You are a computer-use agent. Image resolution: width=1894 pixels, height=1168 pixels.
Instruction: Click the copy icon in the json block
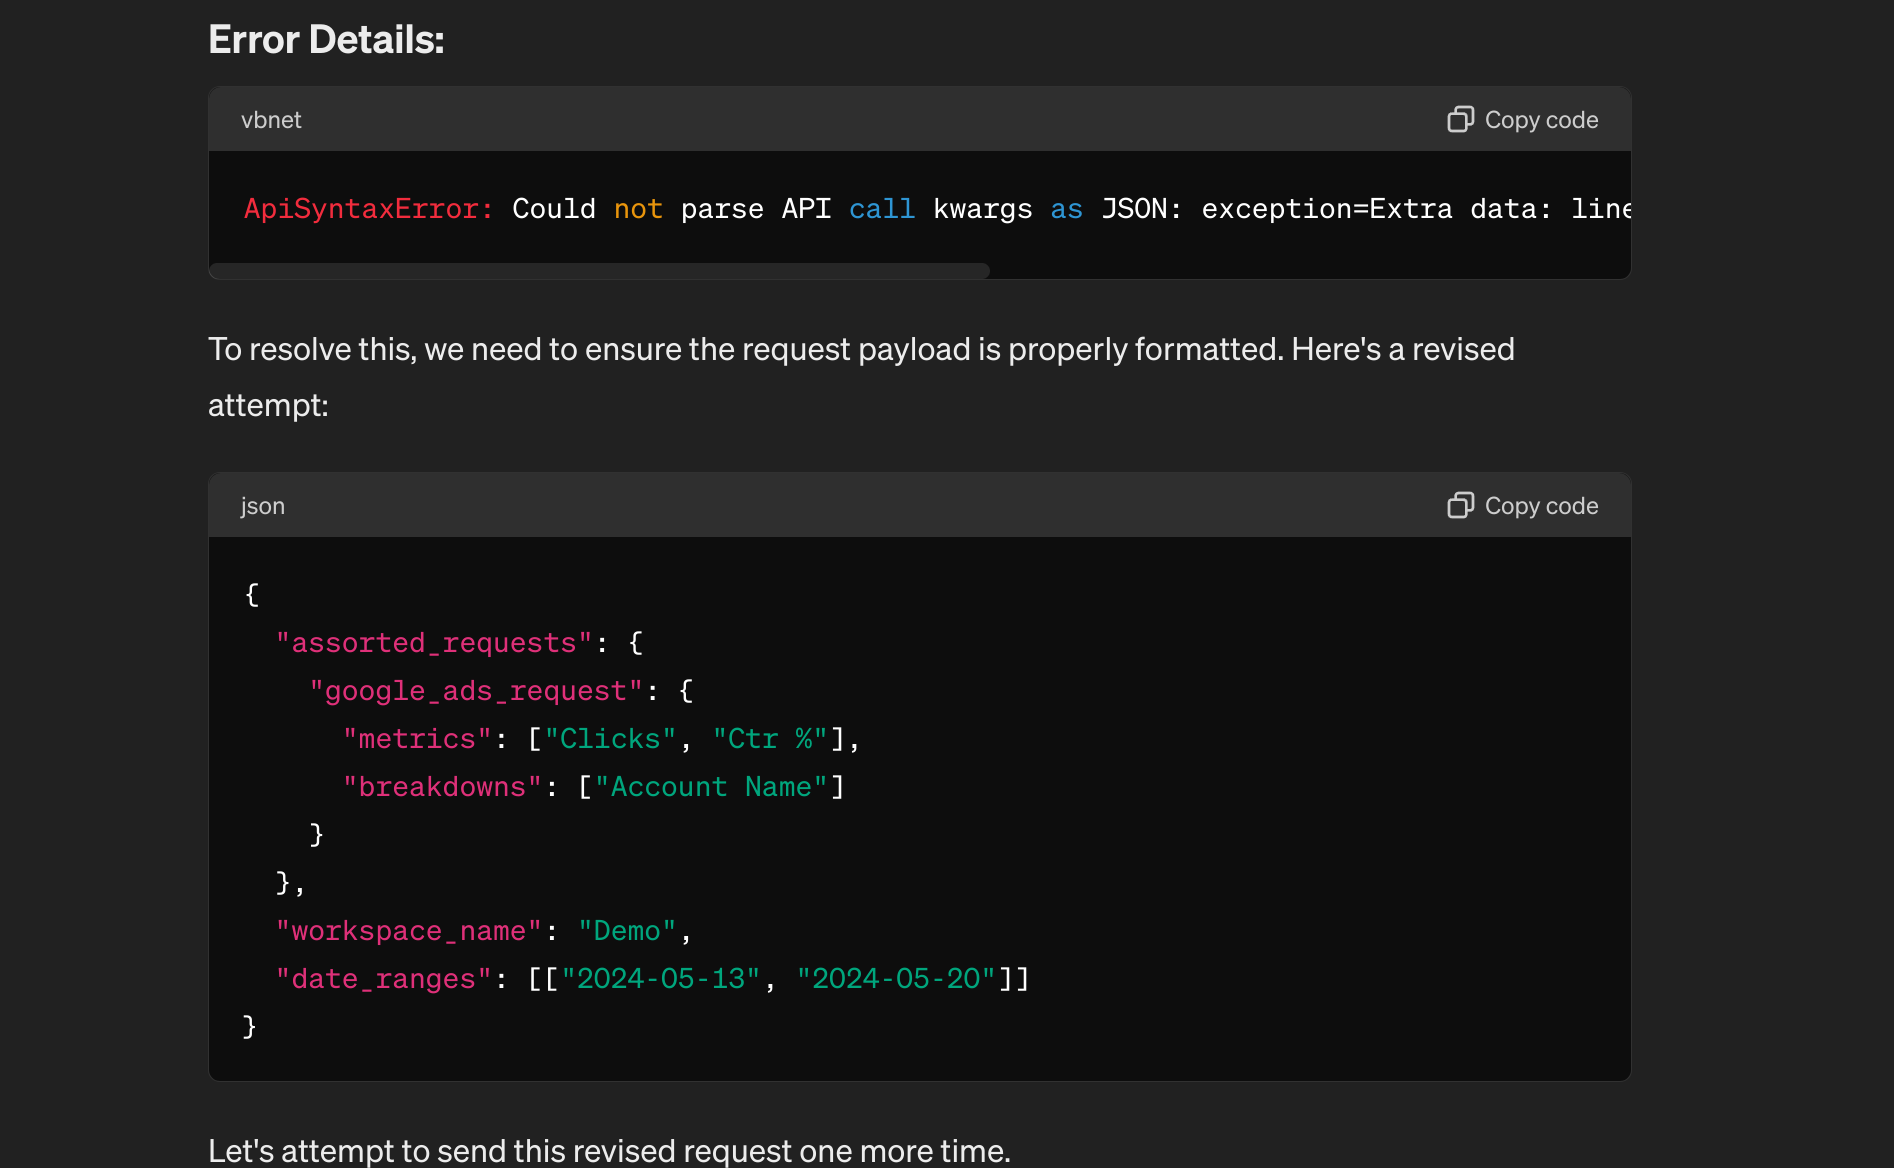point(1460,505)
